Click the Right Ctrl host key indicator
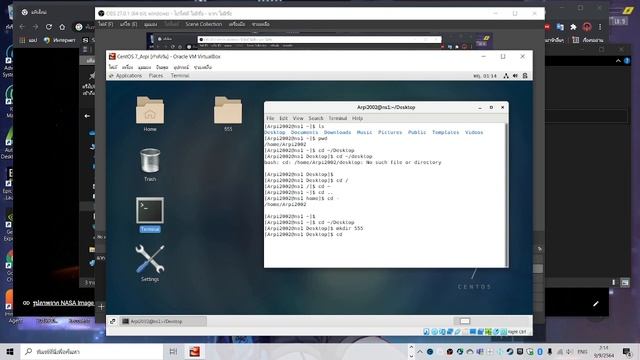 tap(517, 332)
